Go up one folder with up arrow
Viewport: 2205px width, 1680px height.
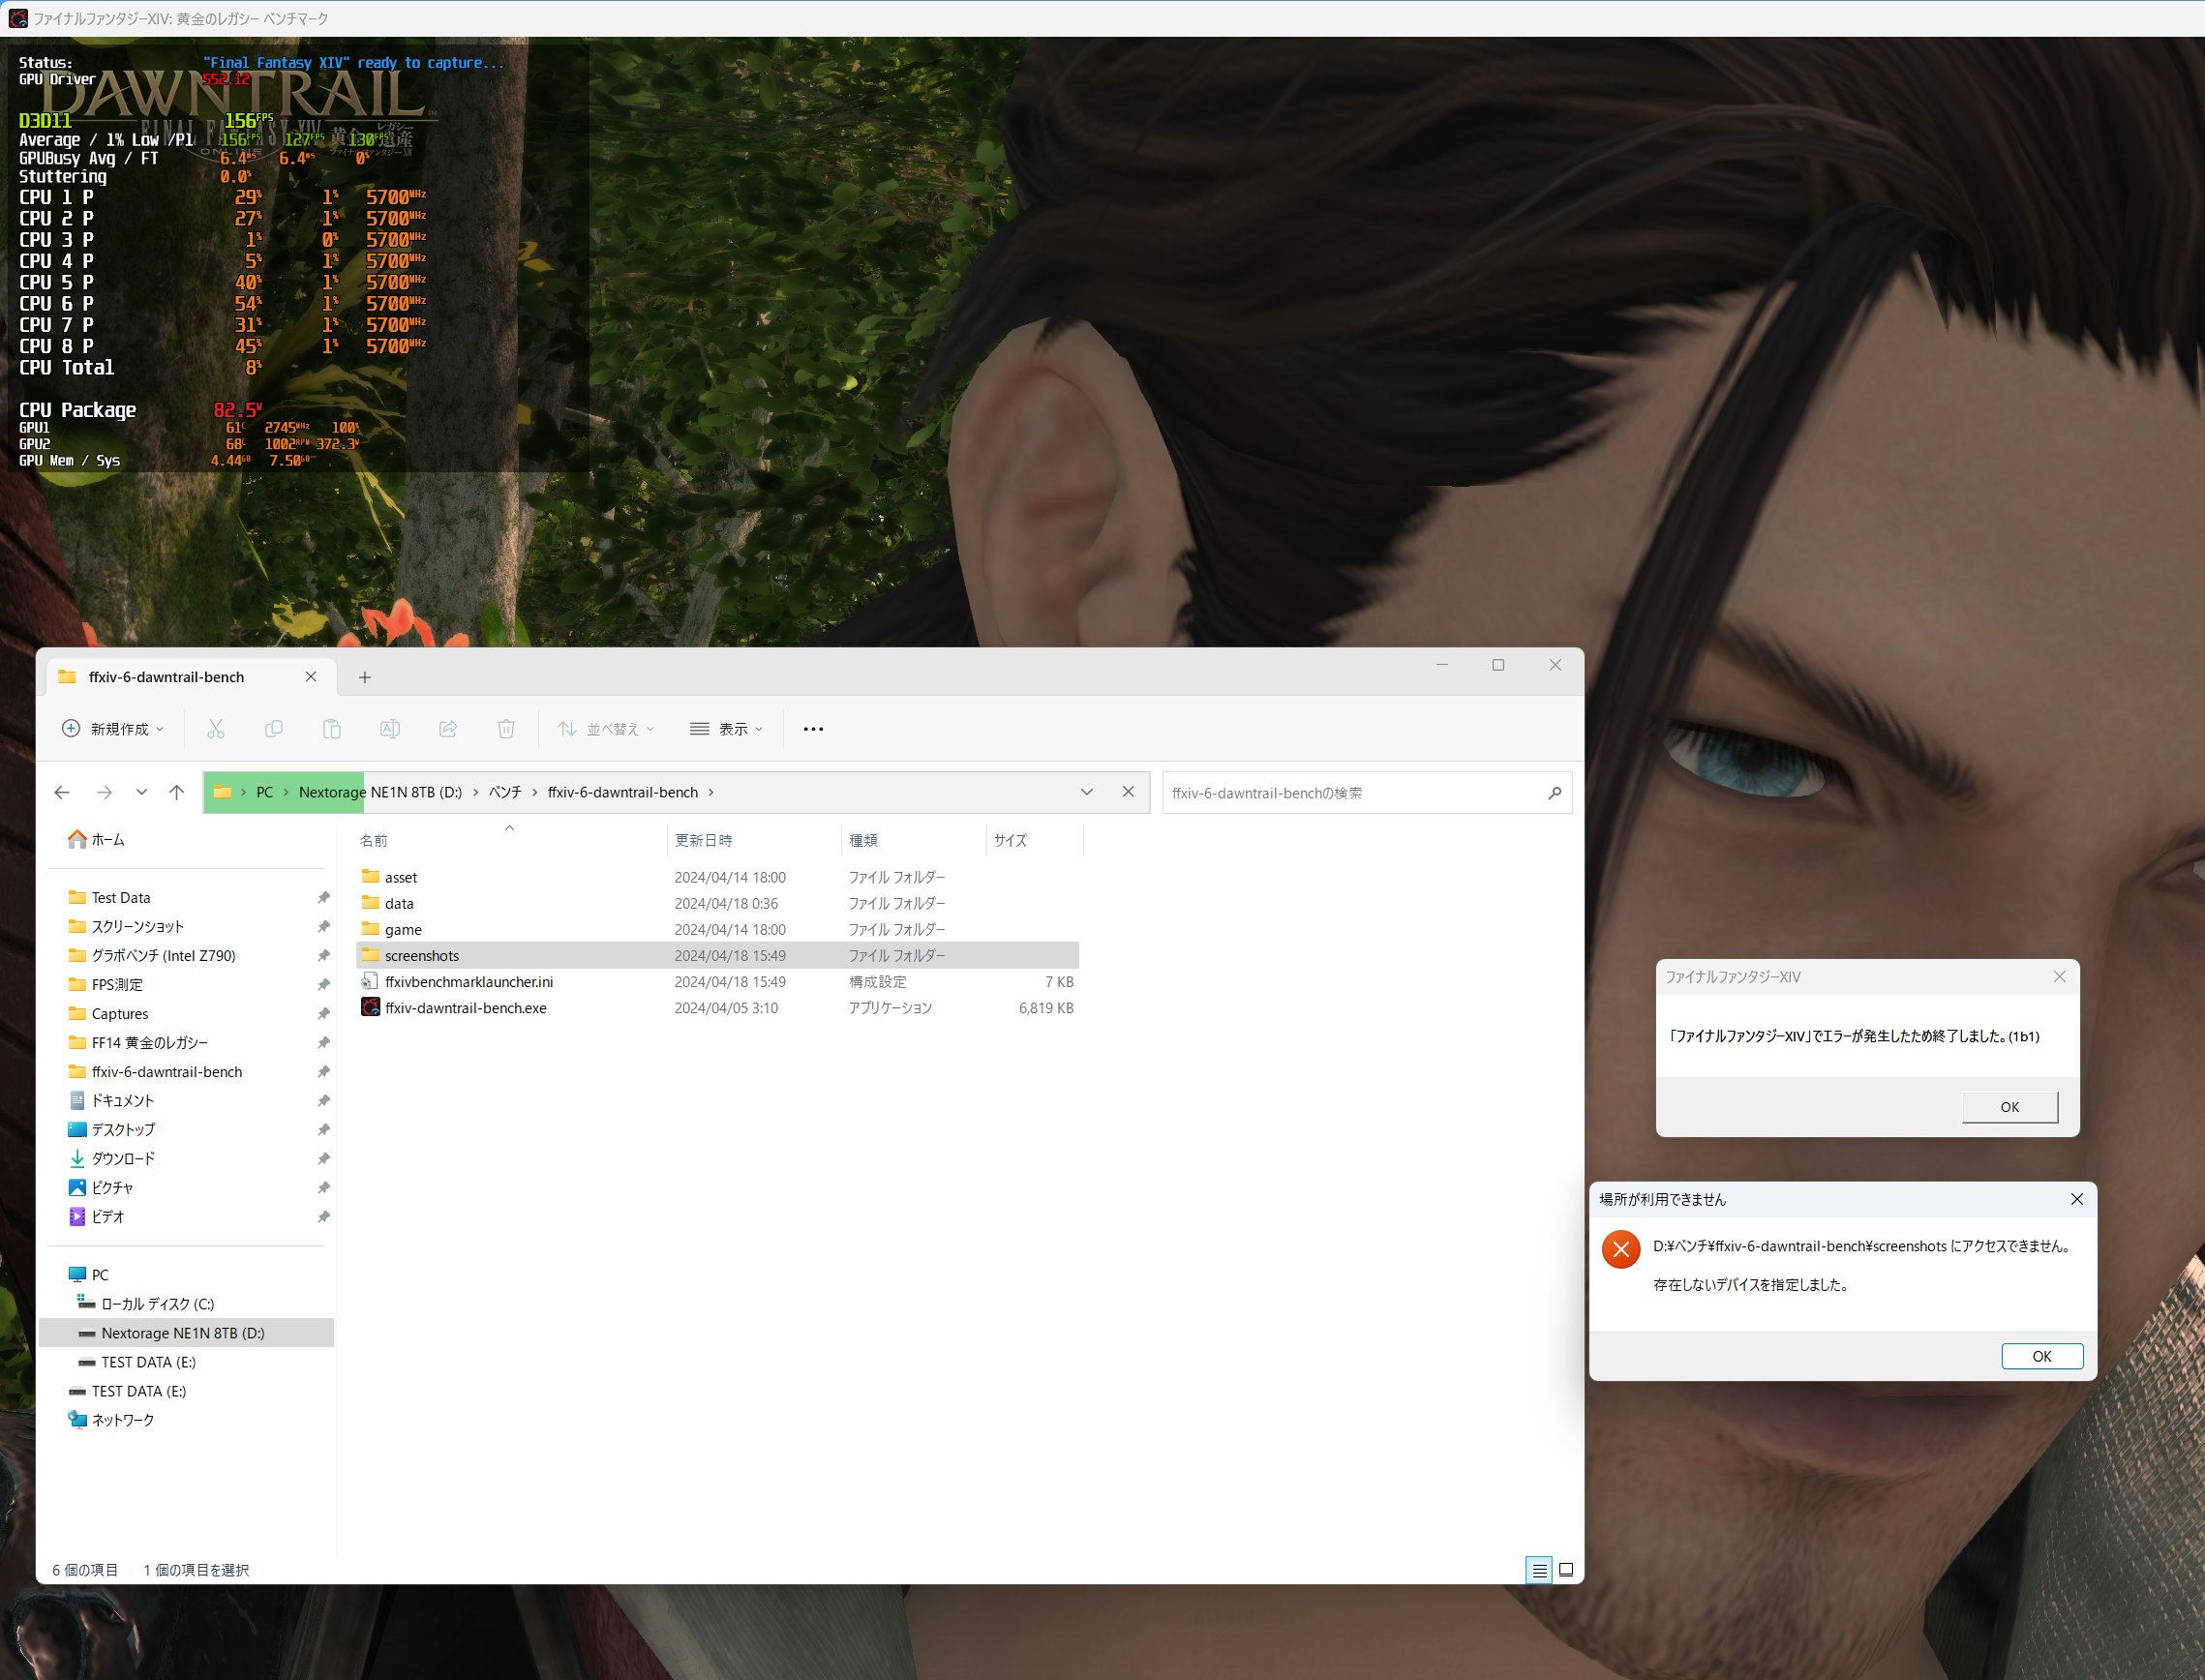pyautogui.click(x=177, y=792)
